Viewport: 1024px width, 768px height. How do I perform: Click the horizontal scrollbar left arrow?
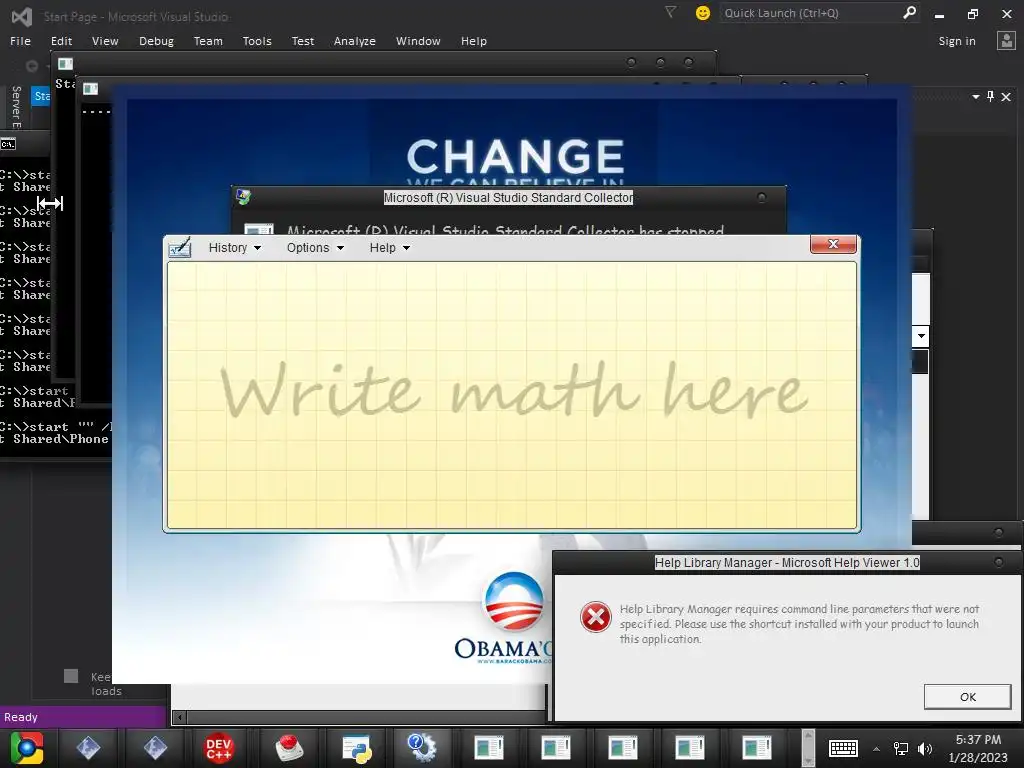pos(180,718)
